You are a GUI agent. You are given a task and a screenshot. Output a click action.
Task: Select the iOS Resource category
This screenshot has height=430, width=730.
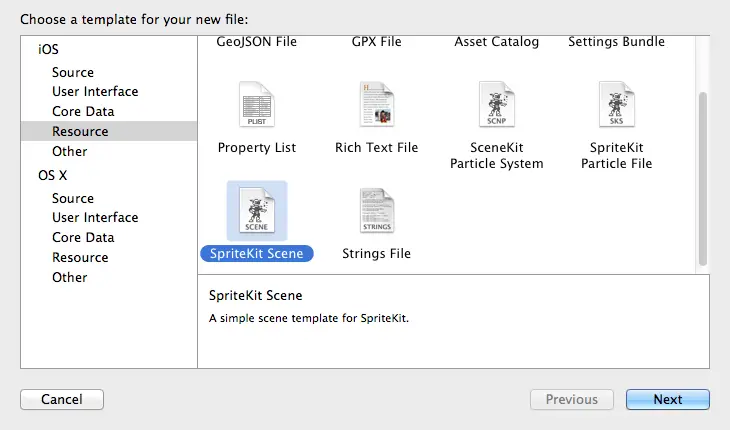(x=80, y=131)
